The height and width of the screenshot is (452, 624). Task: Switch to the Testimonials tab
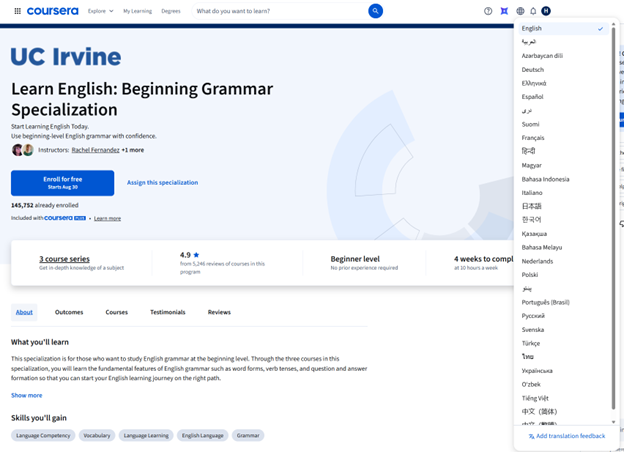tap(168, 312)
